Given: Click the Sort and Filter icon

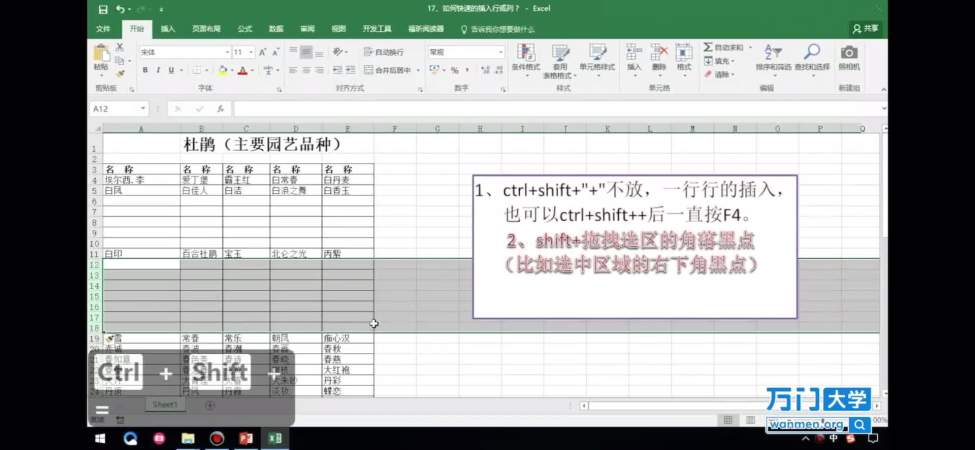Looking at the screenshot, I should pyautogui.click(x=773, y=52).
